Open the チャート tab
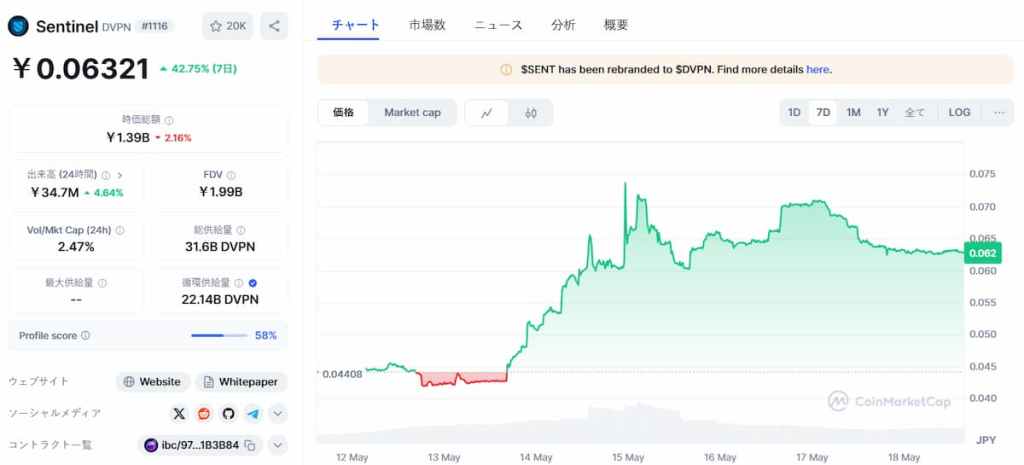Viewport: 1024px width, 465px height. click(x=355, y=25)
